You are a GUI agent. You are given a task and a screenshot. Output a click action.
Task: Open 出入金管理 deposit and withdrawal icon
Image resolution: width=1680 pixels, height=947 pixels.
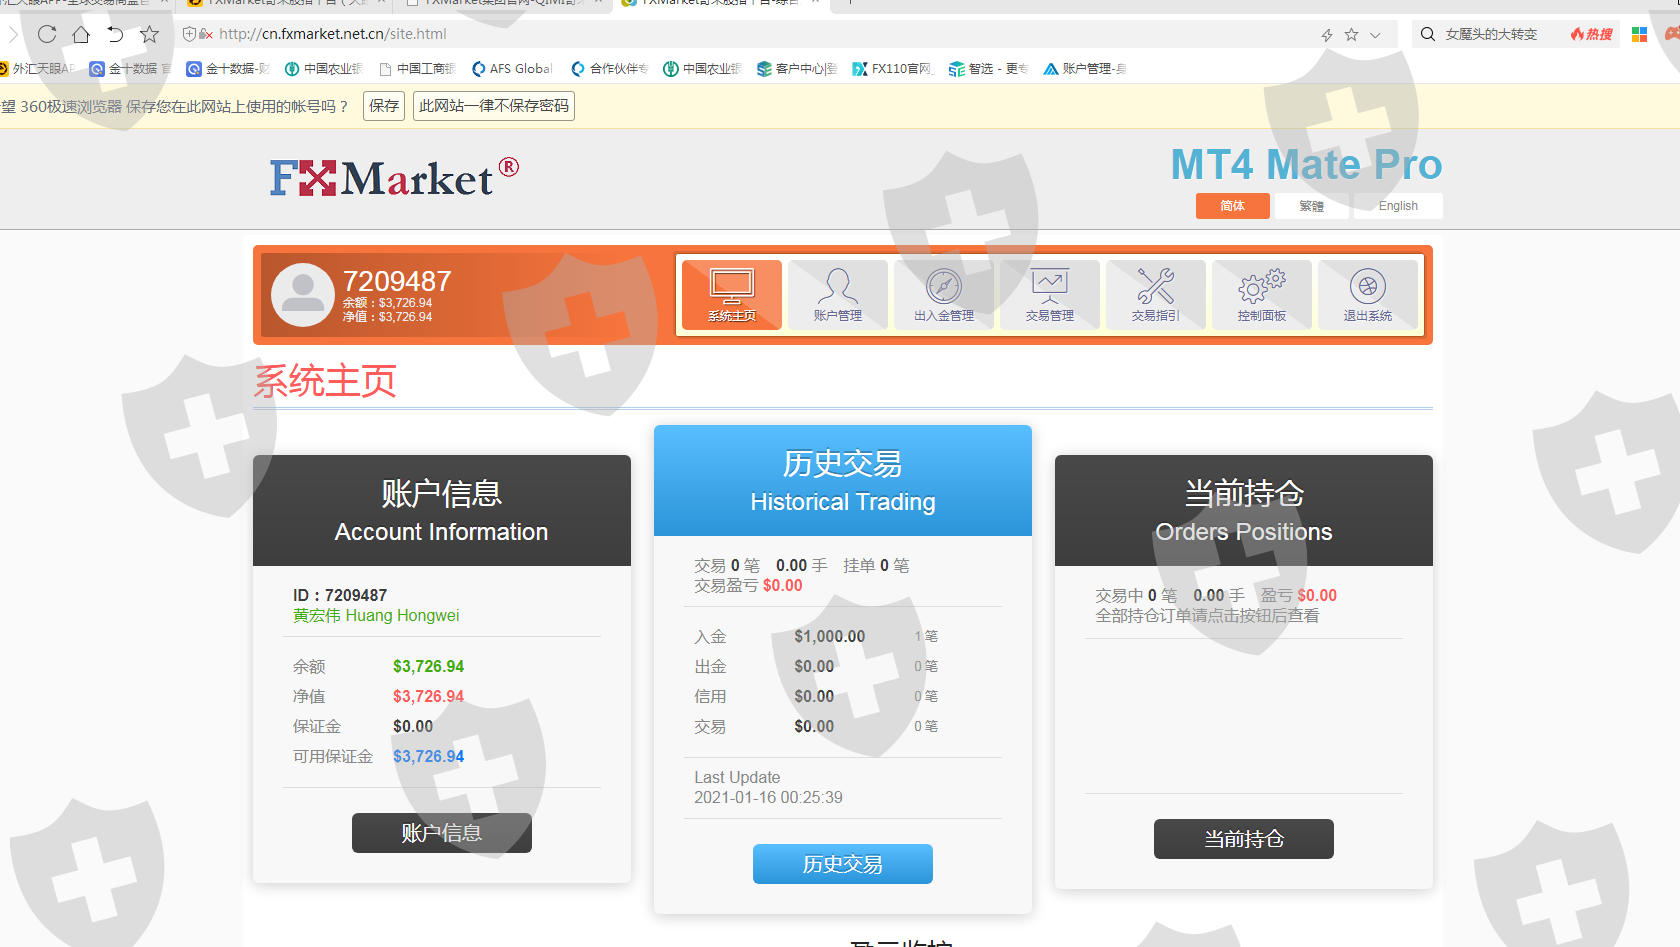(x=944, y=295)
